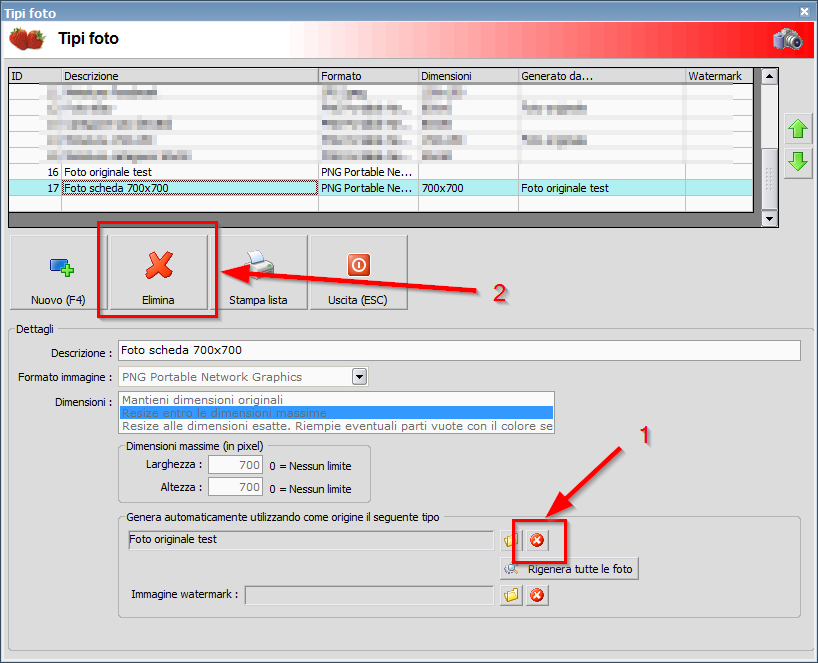Select Resize entro le dimensioni massime option
The height and width of the screenshot is (663, 818).
336,413
